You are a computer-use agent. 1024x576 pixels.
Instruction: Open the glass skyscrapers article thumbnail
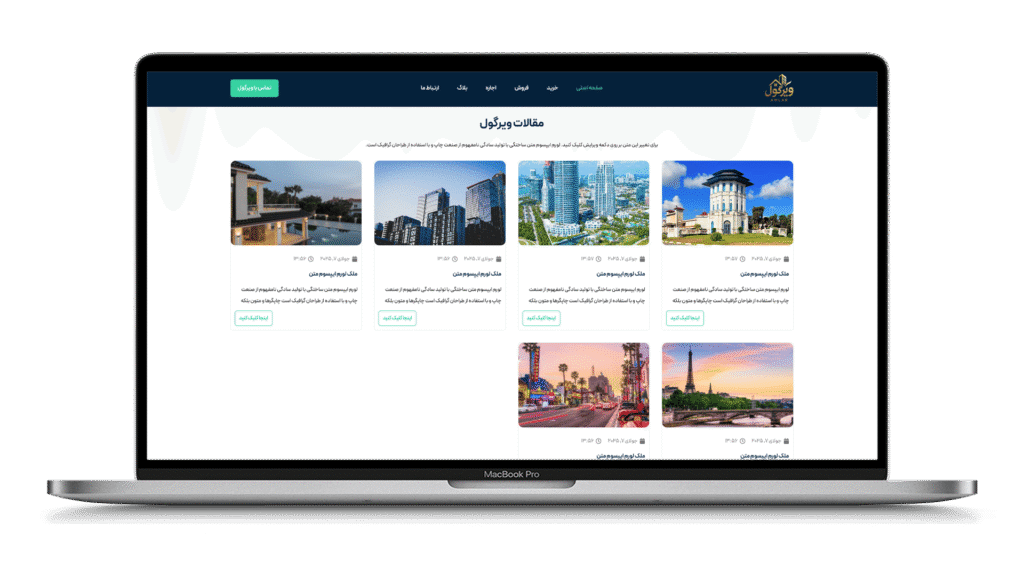coord(439,203)
